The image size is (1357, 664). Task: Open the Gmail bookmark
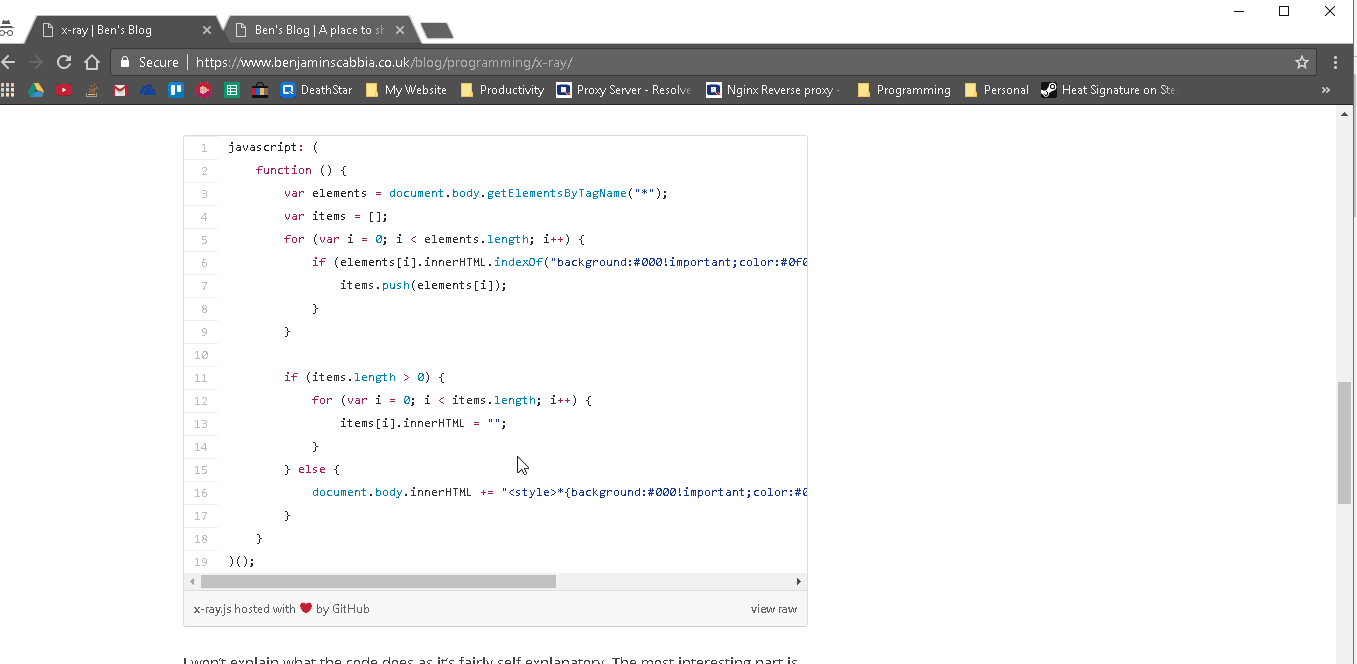click(x=120, y=90)
